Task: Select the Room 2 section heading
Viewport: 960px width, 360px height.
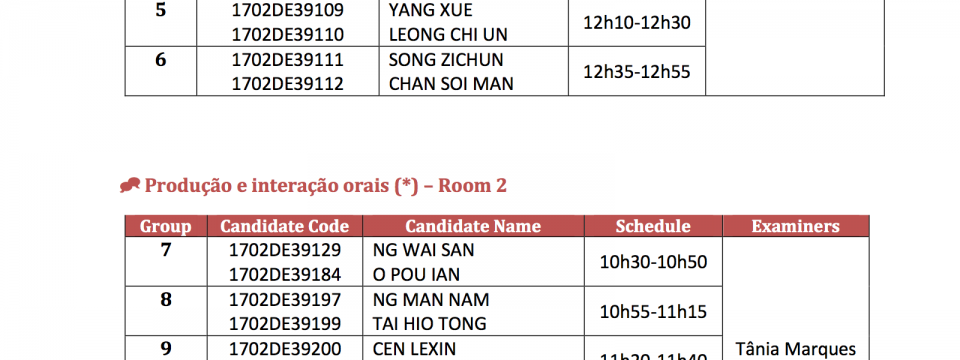Action: click(x=325, y=185)
